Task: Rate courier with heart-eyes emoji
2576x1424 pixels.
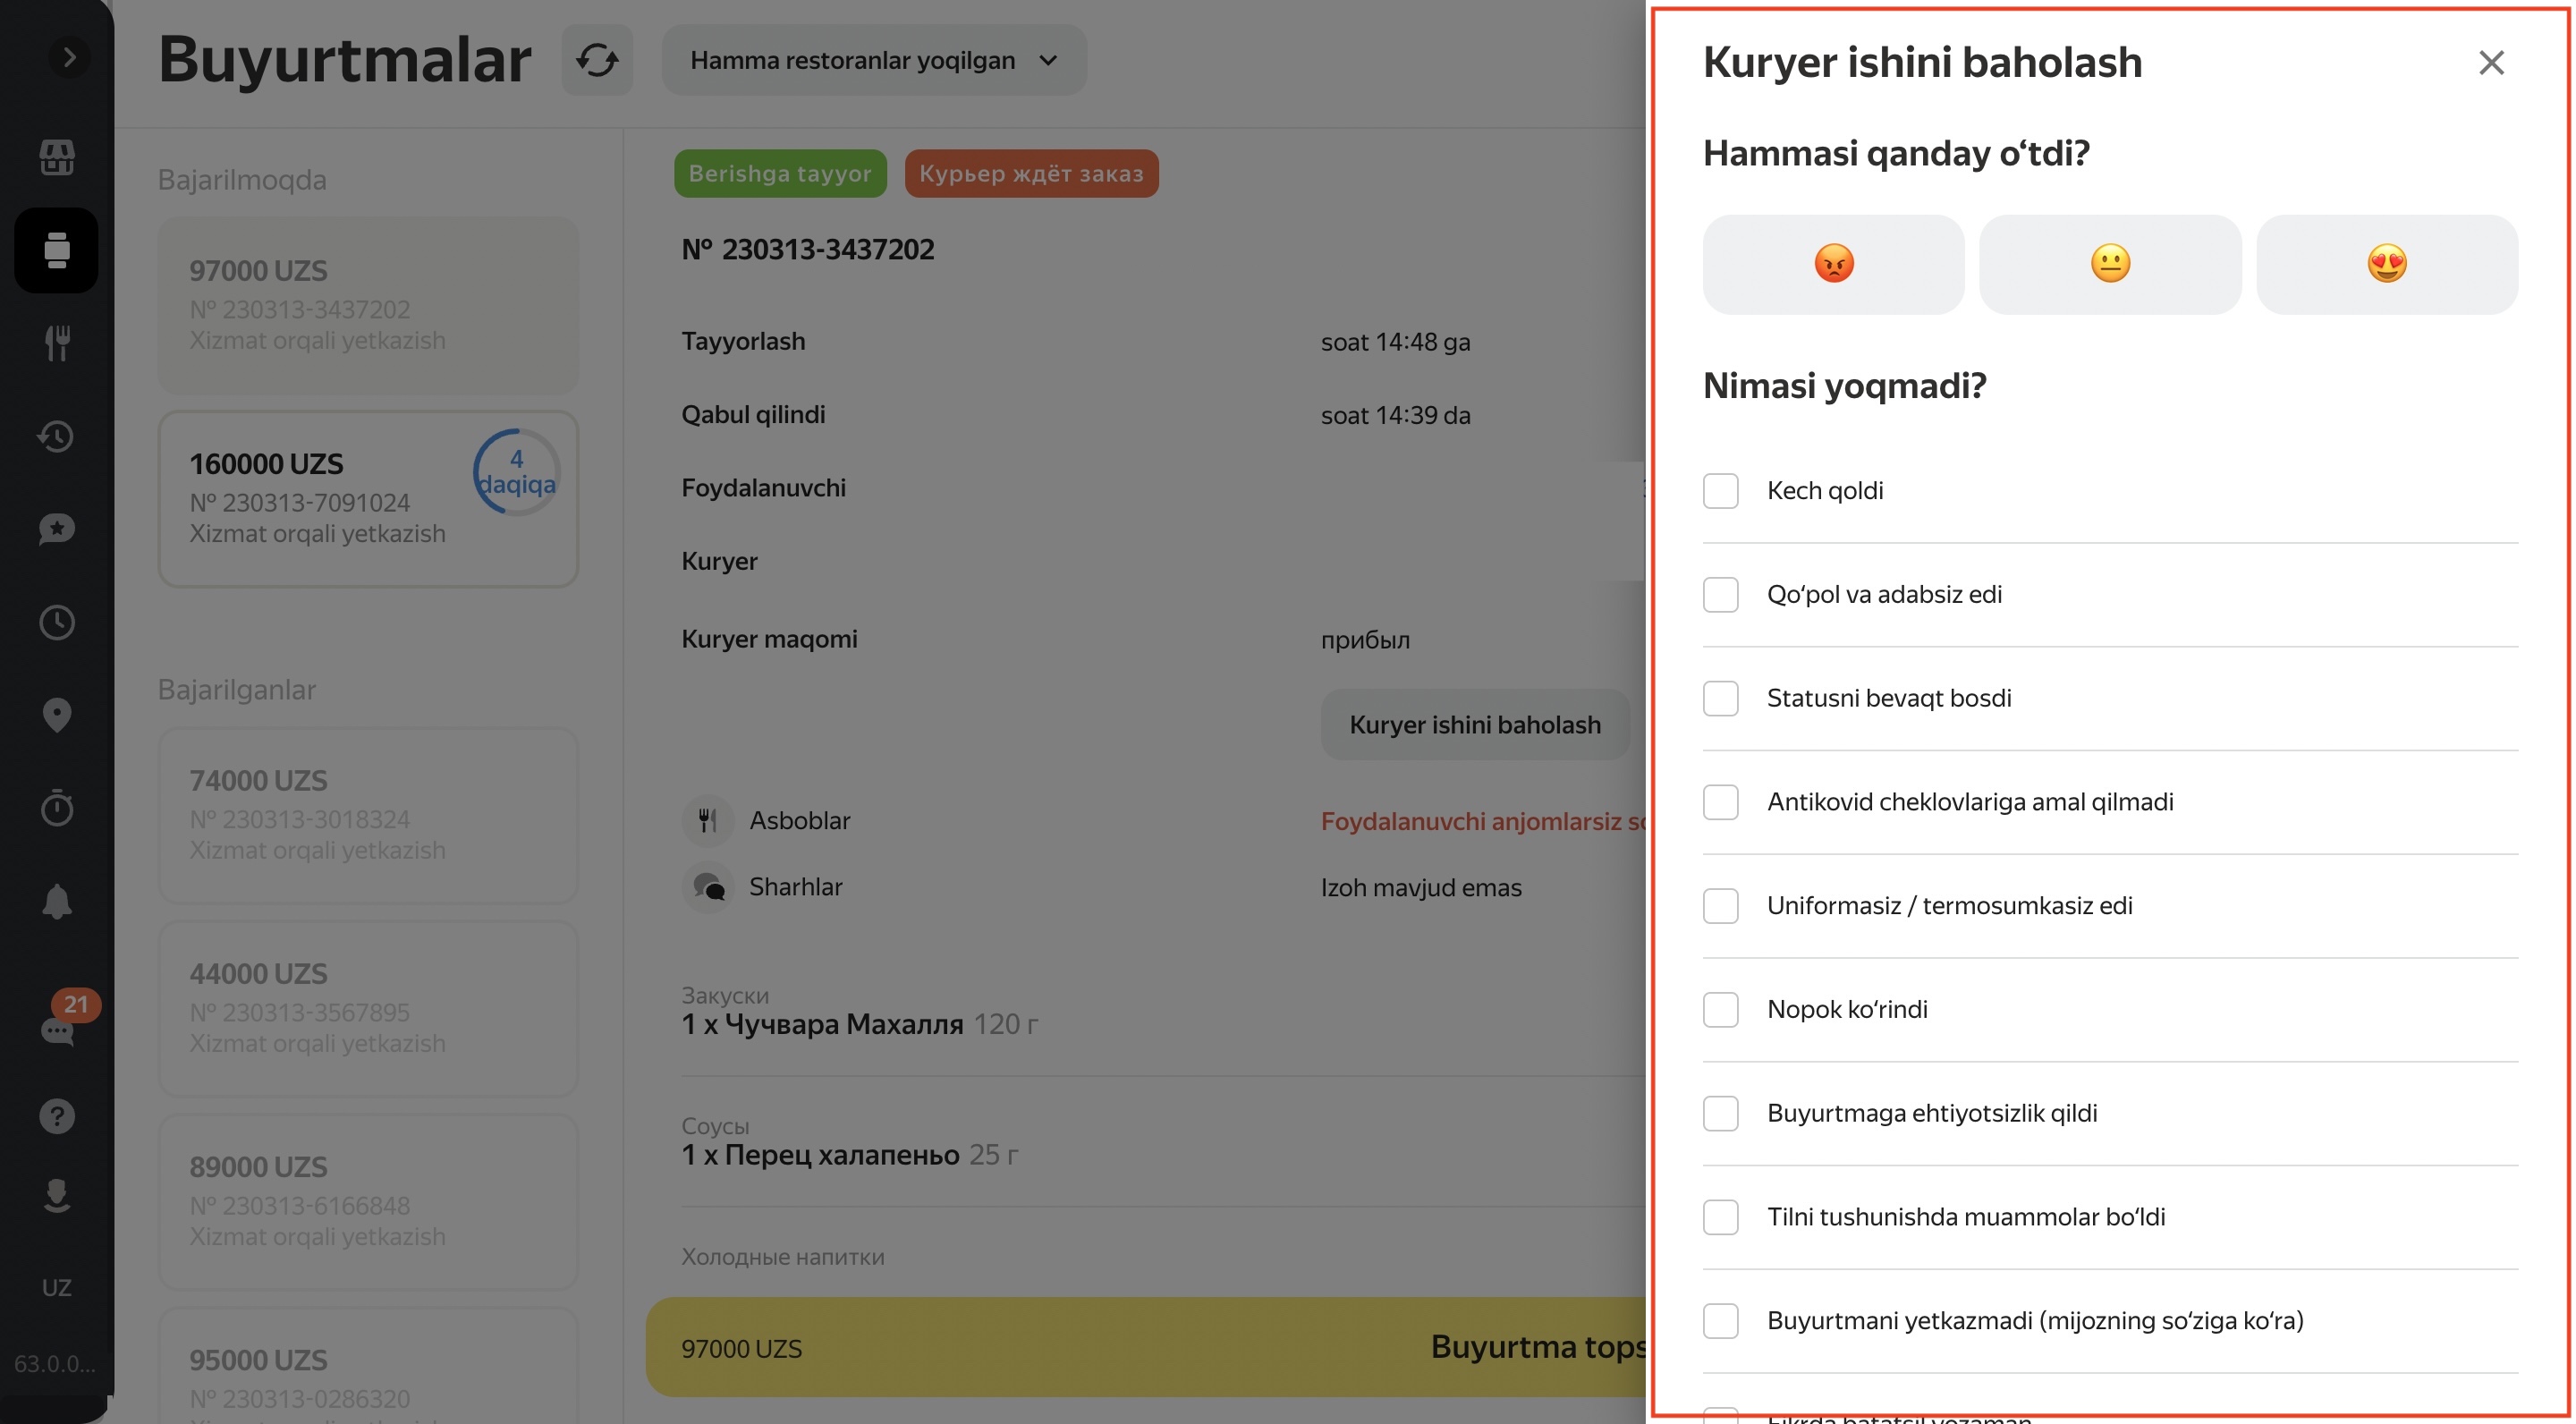Action: tap(2387, 265)
